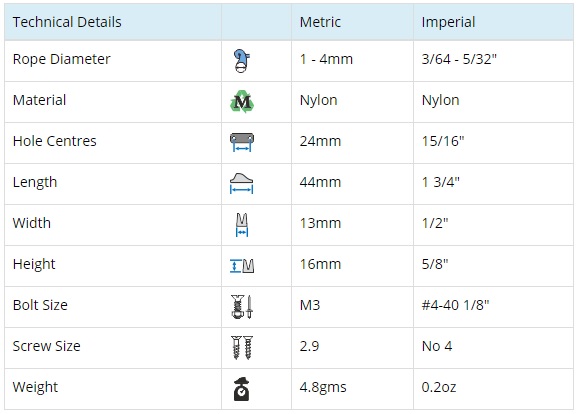
Task: Select the 44mm length value
Action: click(320, 182)
